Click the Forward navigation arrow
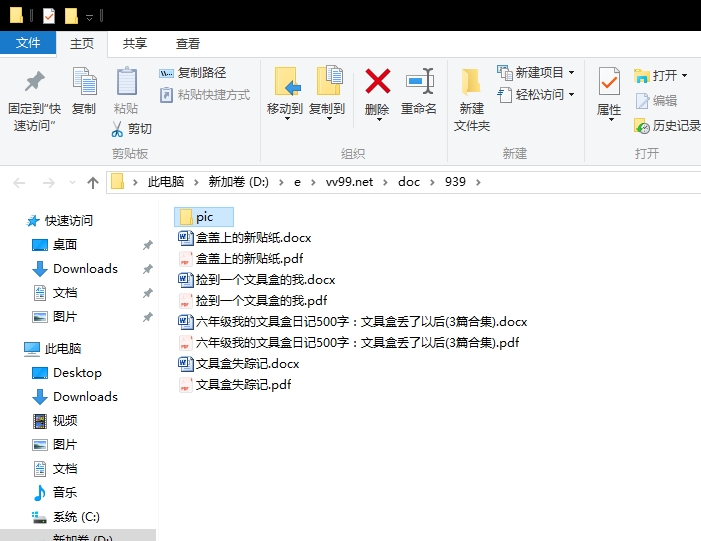This screenshot has height=541, width=701. point(48,182)
